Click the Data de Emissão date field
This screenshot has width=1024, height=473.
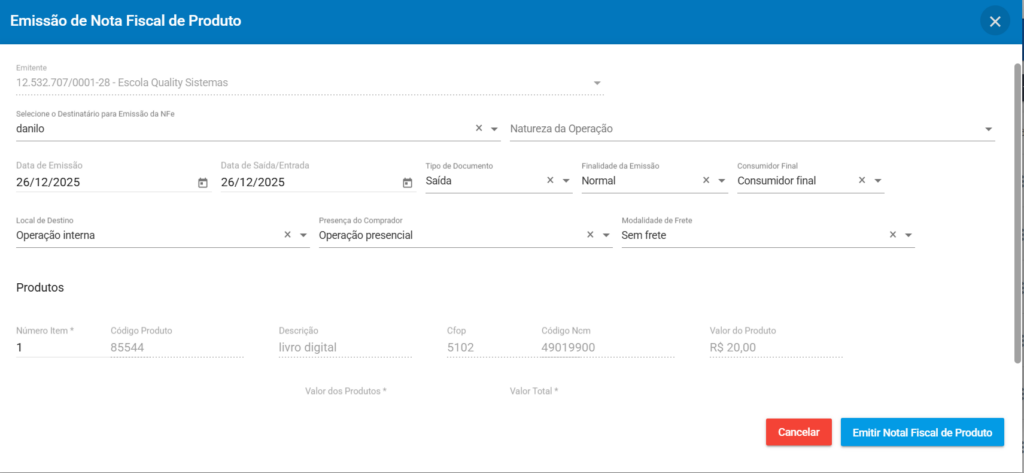point(100,182)
